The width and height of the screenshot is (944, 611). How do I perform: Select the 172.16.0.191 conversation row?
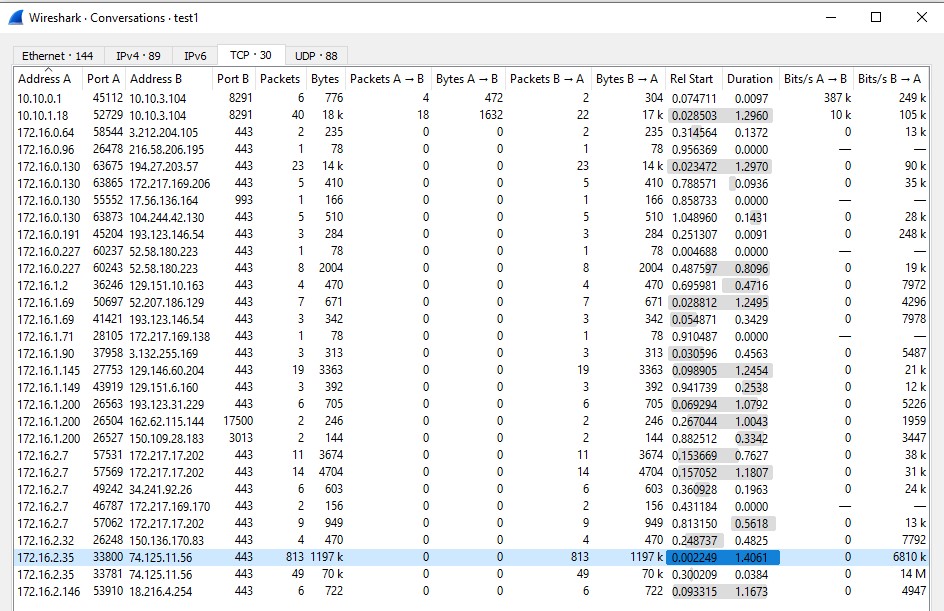pos(471,234)
